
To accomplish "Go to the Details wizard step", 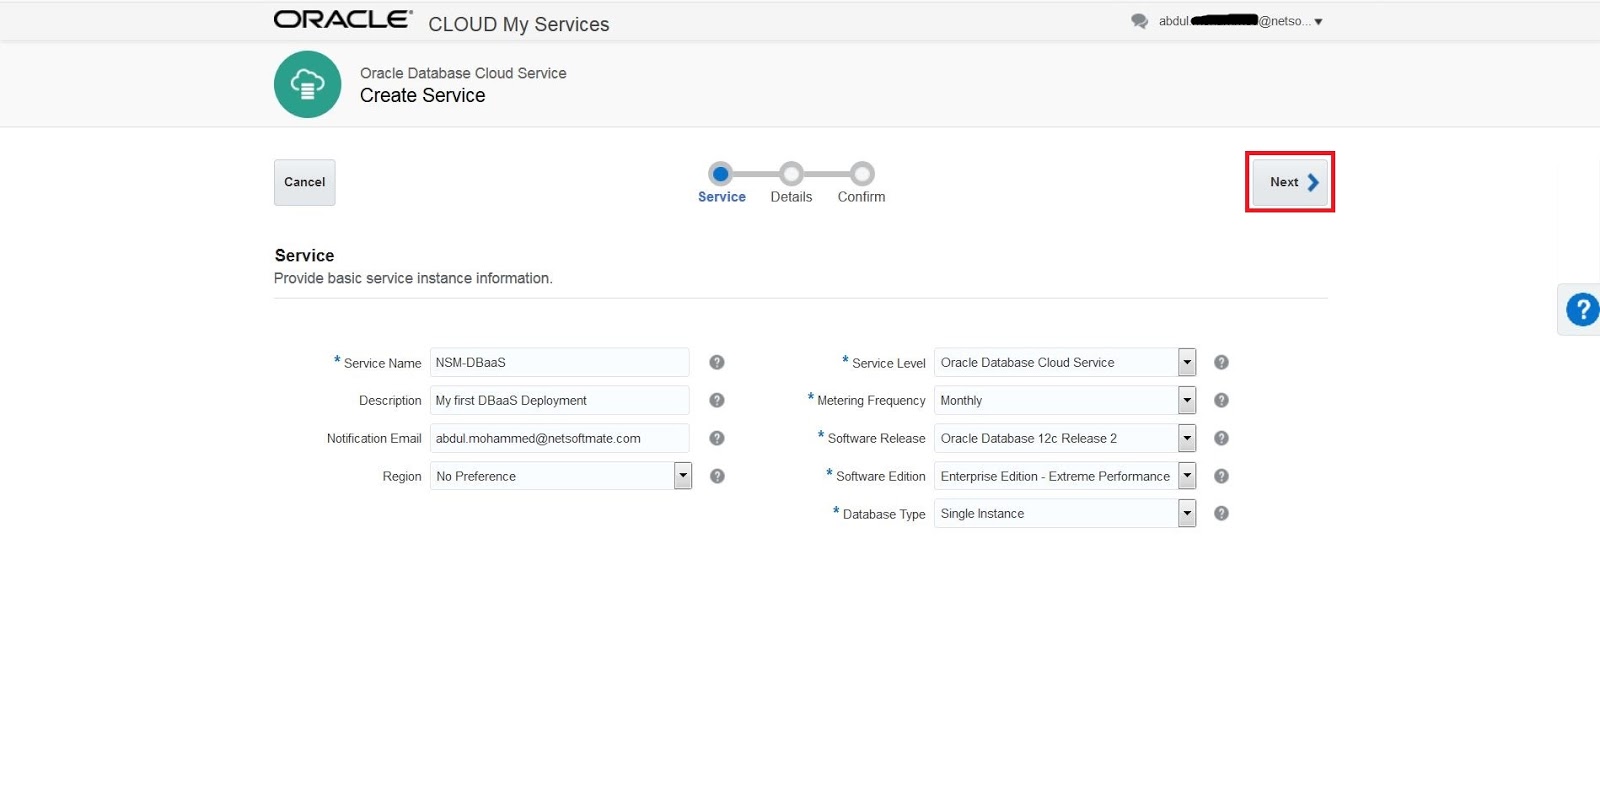I will 791,183.
